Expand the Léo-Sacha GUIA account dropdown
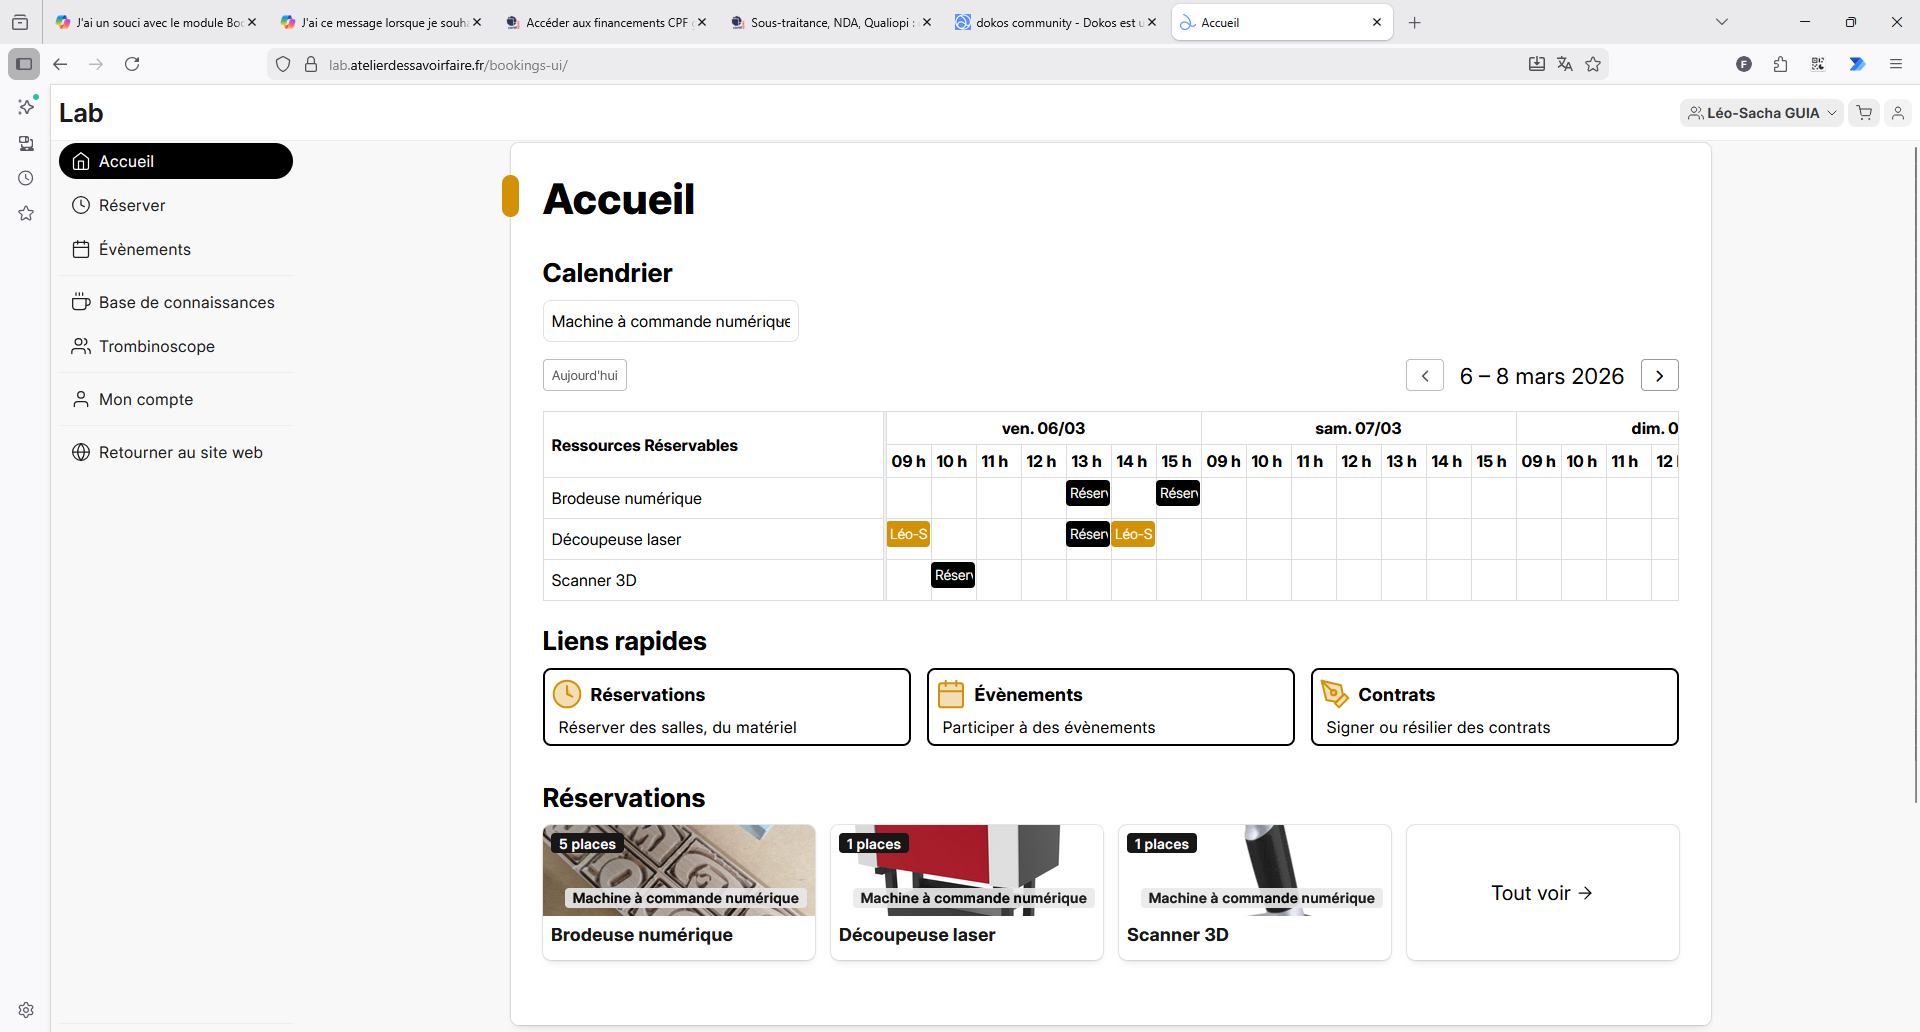The height and width of the screenshot is (1032, 1920). pyautogui.click(x=1761, y=113)
